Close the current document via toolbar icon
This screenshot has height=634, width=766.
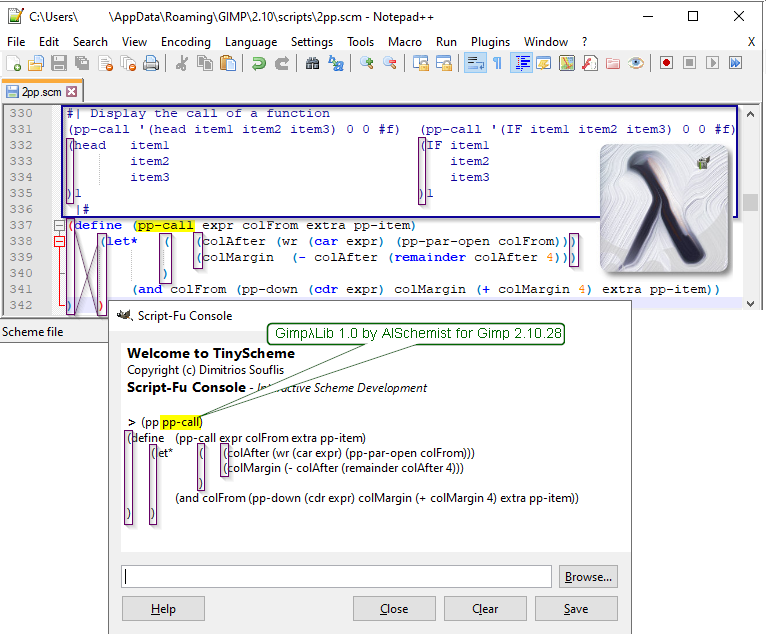click(x=105, y=63)
